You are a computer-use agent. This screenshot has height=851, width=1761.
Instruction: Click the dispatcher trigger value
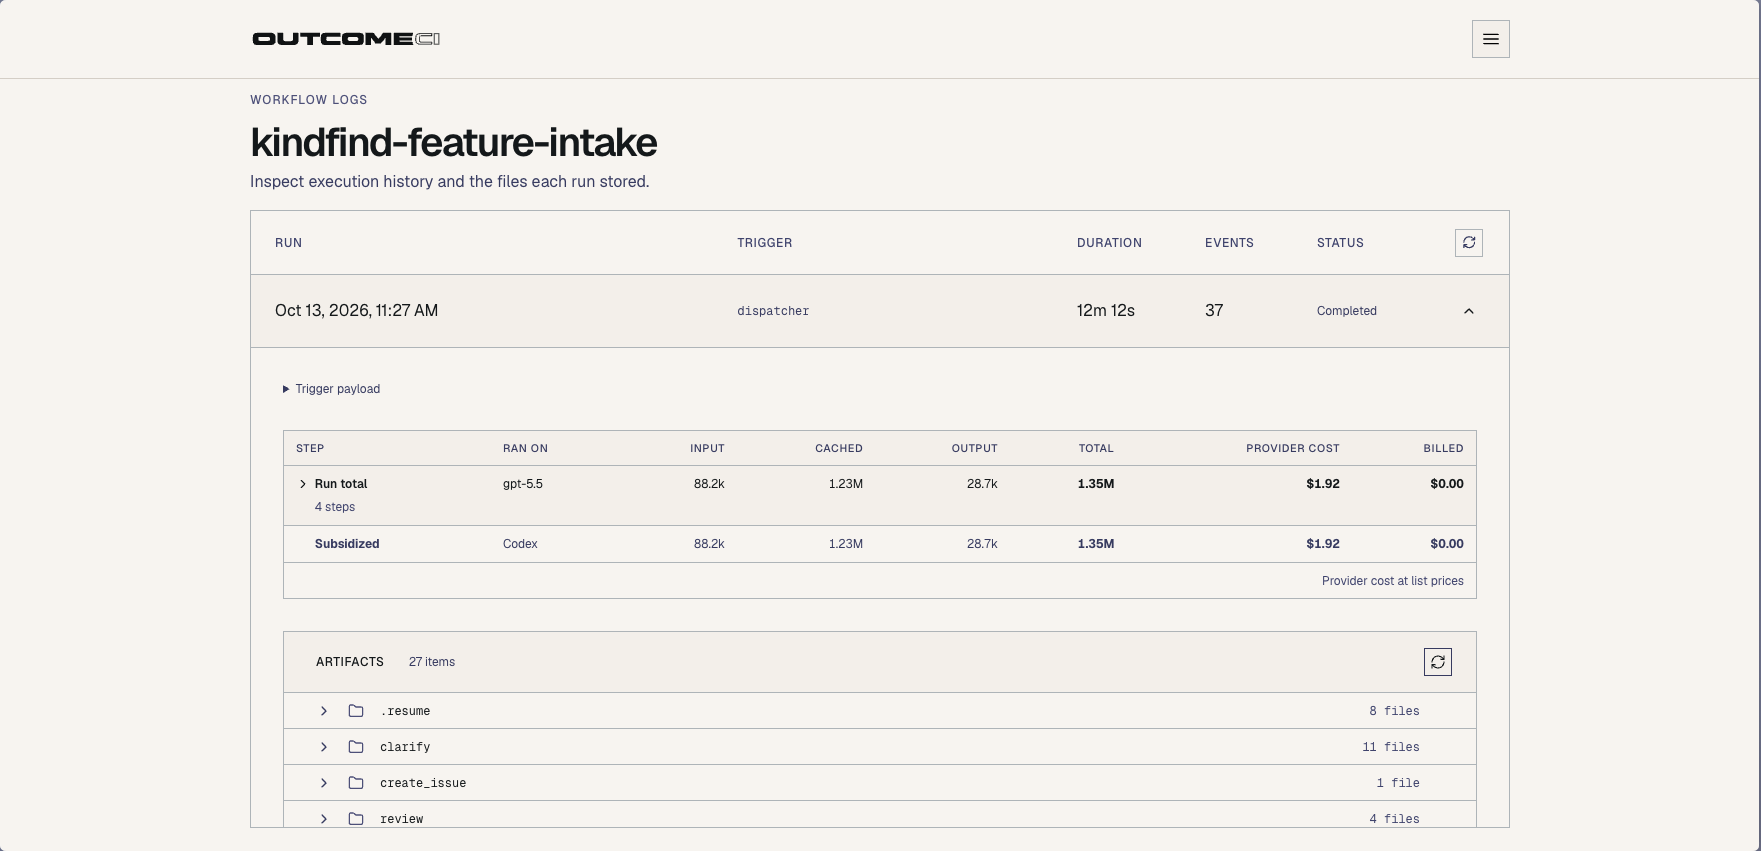[773, 311]
